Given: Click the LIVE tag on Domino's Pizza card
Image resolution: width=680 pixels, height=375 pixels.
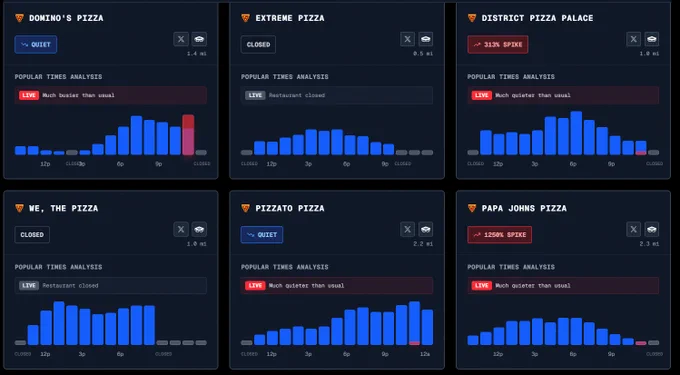Looking at the screenshot, I should [x=29, y=95].
